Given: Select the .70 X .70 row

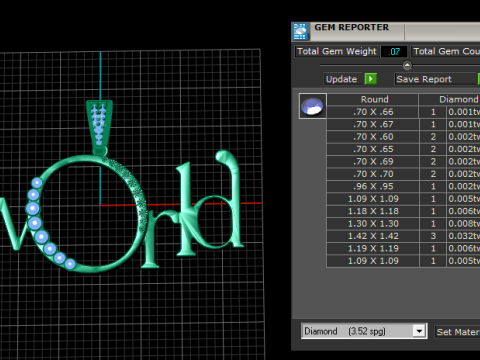Looking at the screenshot, I should point(403,174).
